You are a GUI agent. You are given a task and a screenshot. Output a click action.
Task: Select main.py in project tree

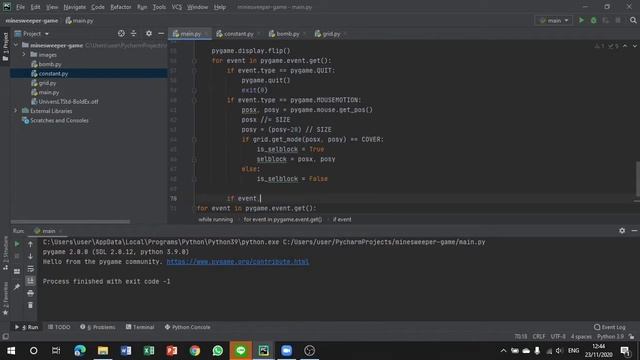(49, 92)
